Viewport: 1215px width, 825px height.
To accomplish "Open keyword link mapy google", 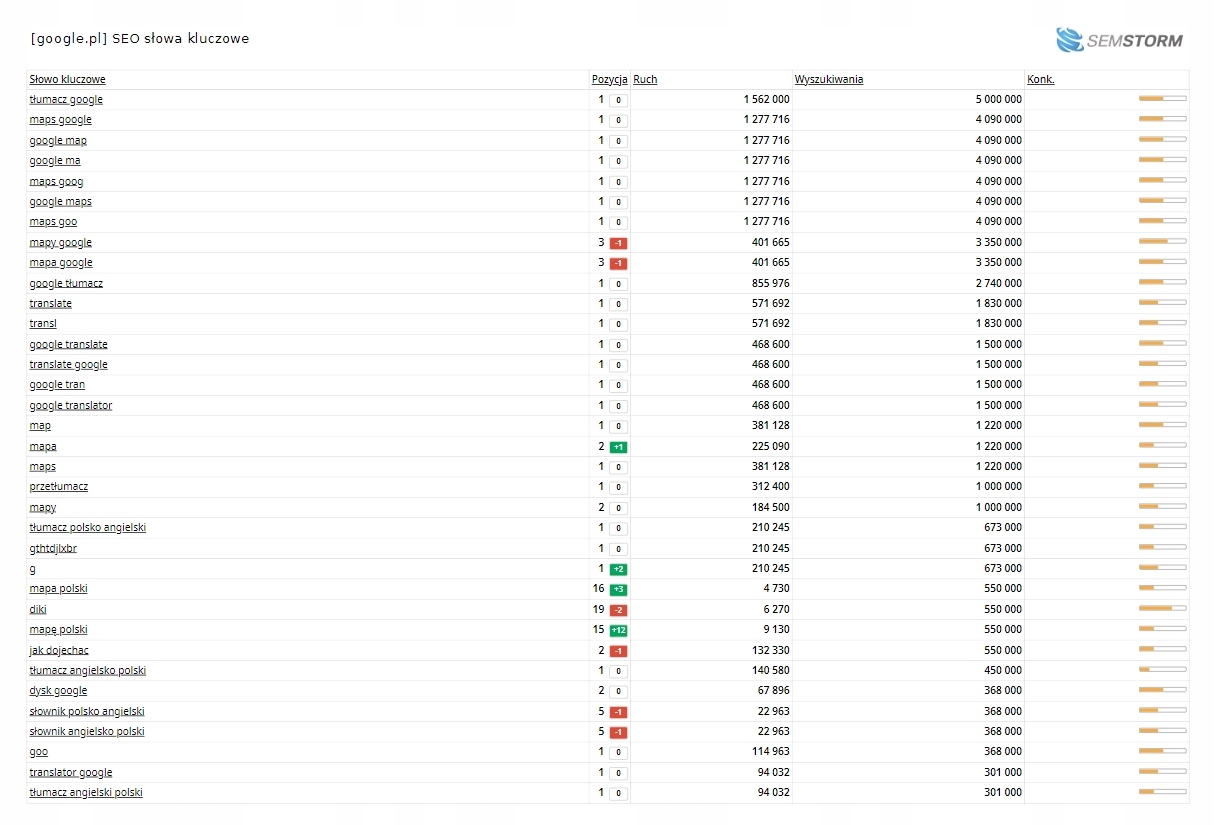I will (60, 243).
